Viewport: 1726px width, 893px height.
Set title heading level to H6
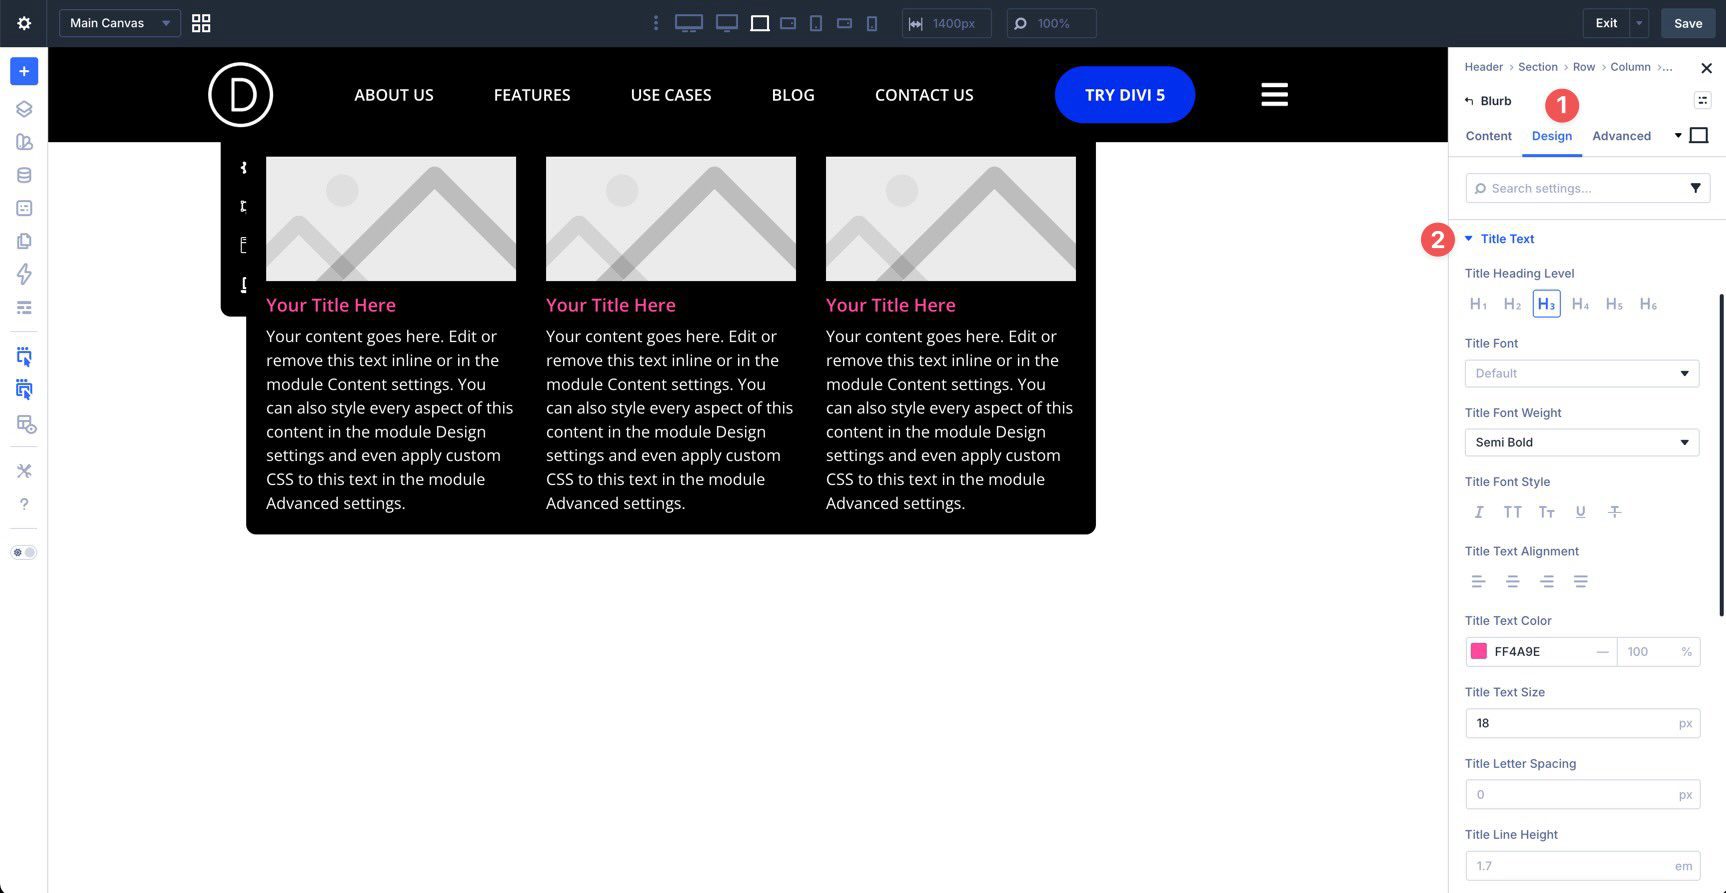point(1648,304)
